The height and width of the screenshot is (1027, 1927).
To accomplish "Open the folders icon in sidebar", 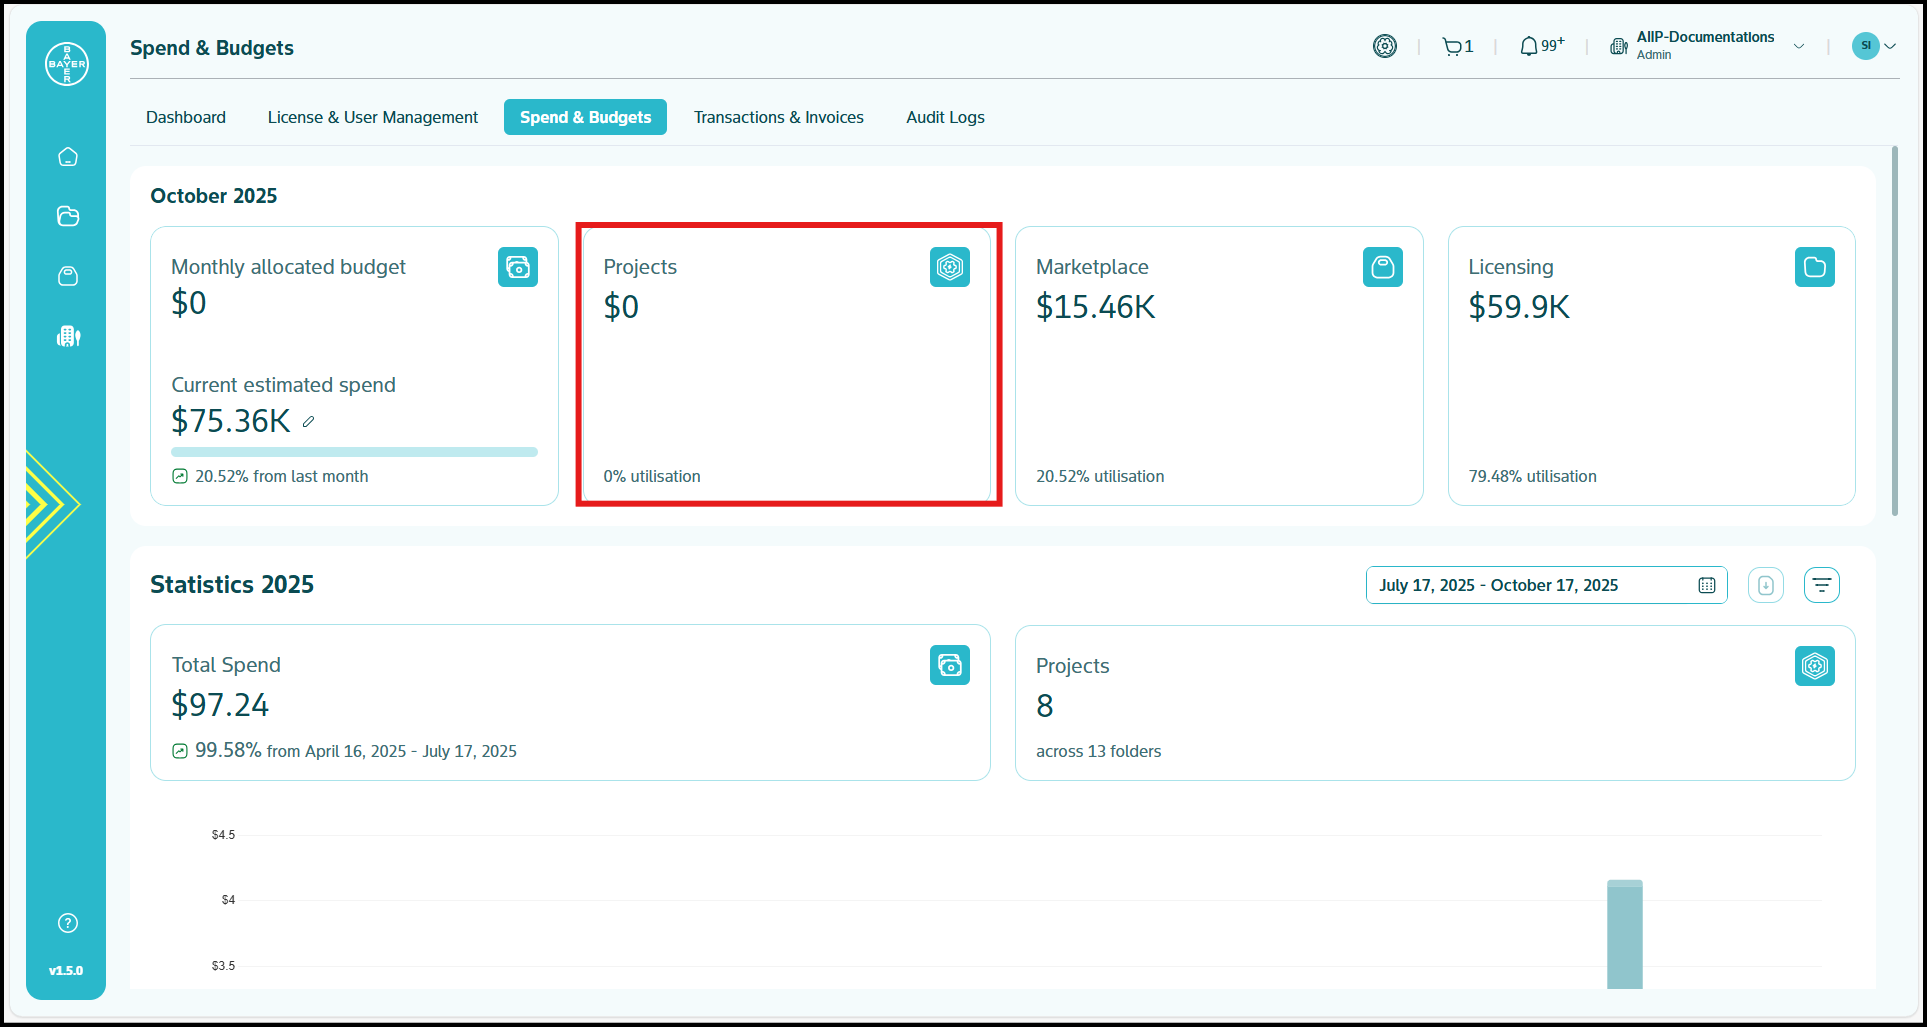I will coord(68,216).
